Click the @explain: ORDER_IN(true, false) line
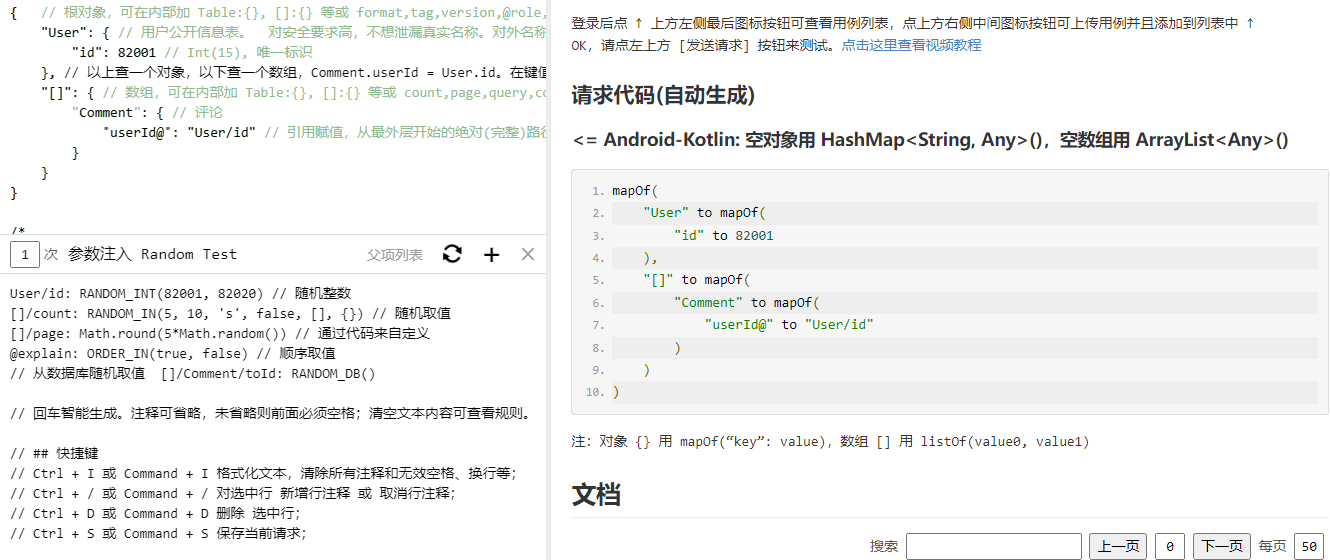 tap(172, 353)
